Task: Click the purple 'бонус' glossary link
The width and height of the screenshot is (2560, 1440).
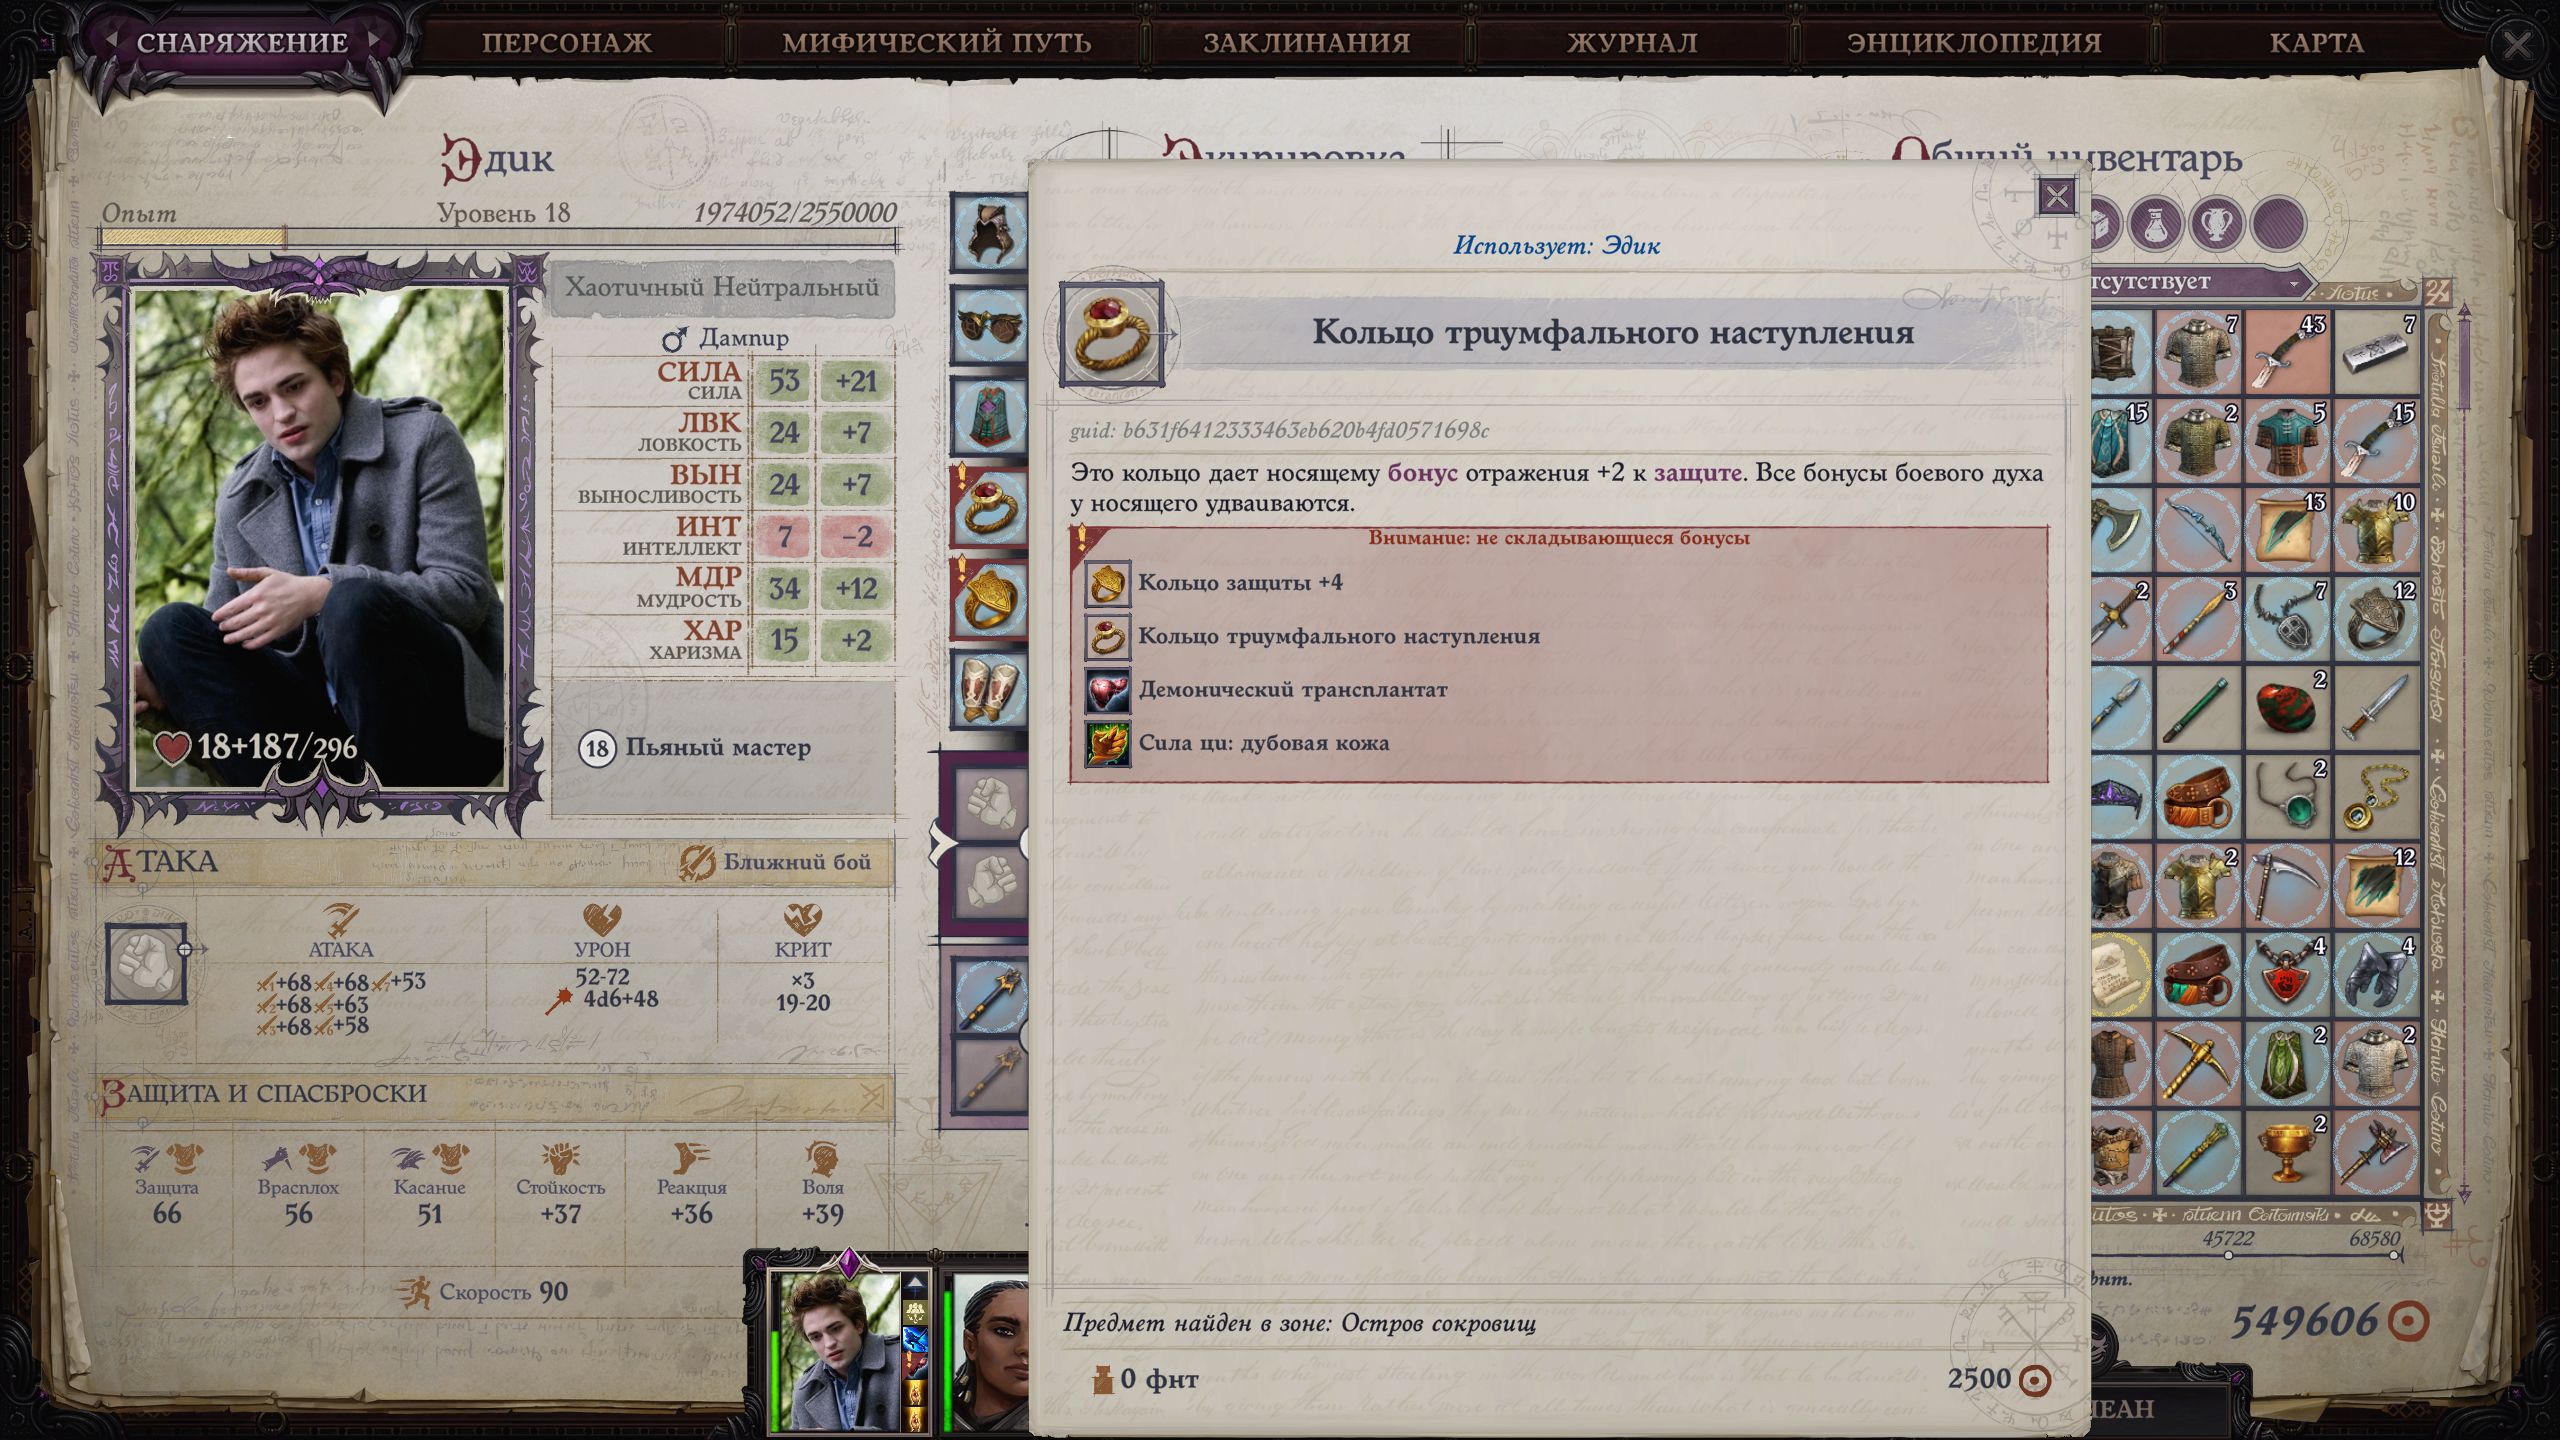Action: coord(1422,473)
